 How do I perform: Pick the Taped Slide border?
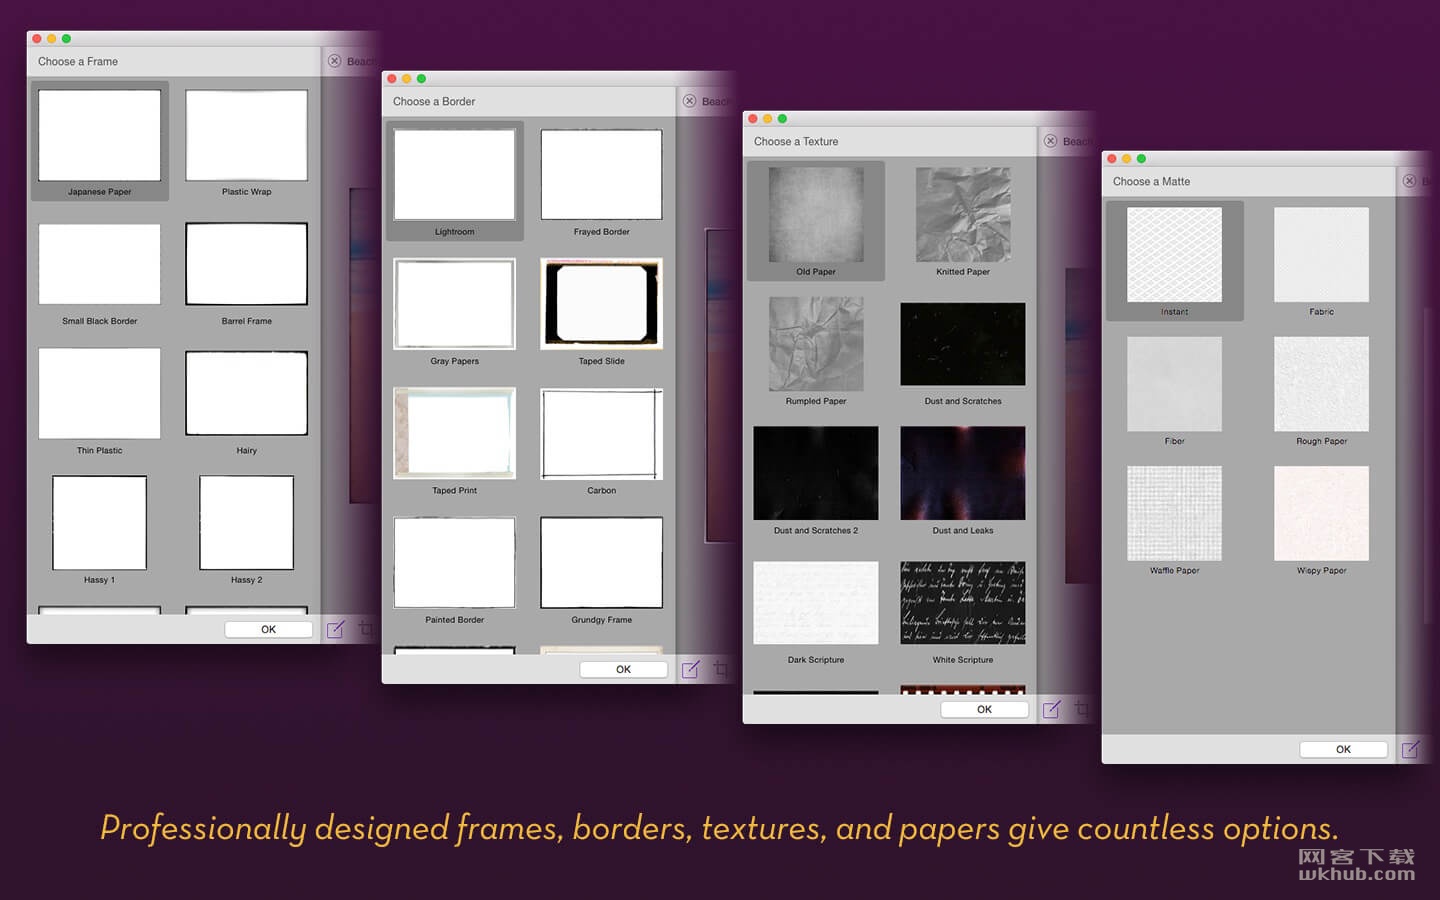[x=601, y=304]
